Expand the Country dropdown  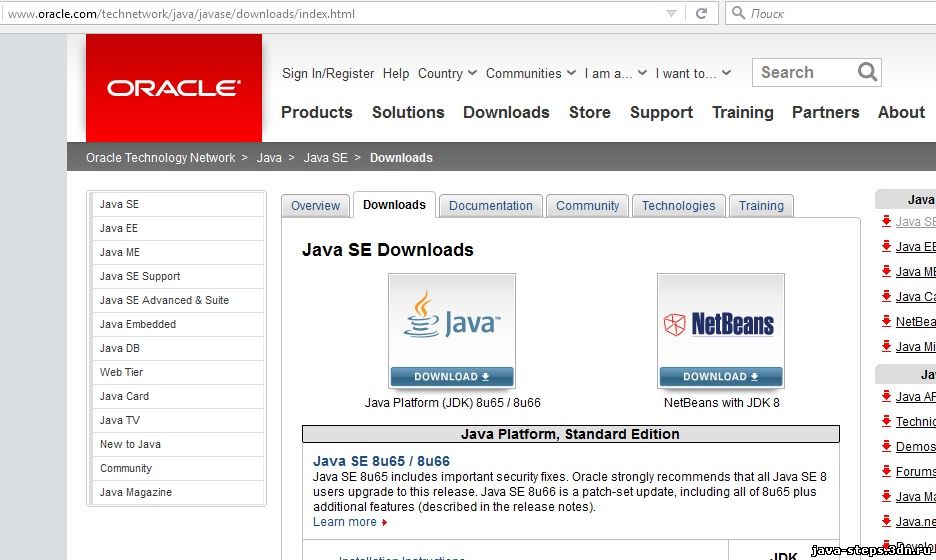[x=447, y=73]
